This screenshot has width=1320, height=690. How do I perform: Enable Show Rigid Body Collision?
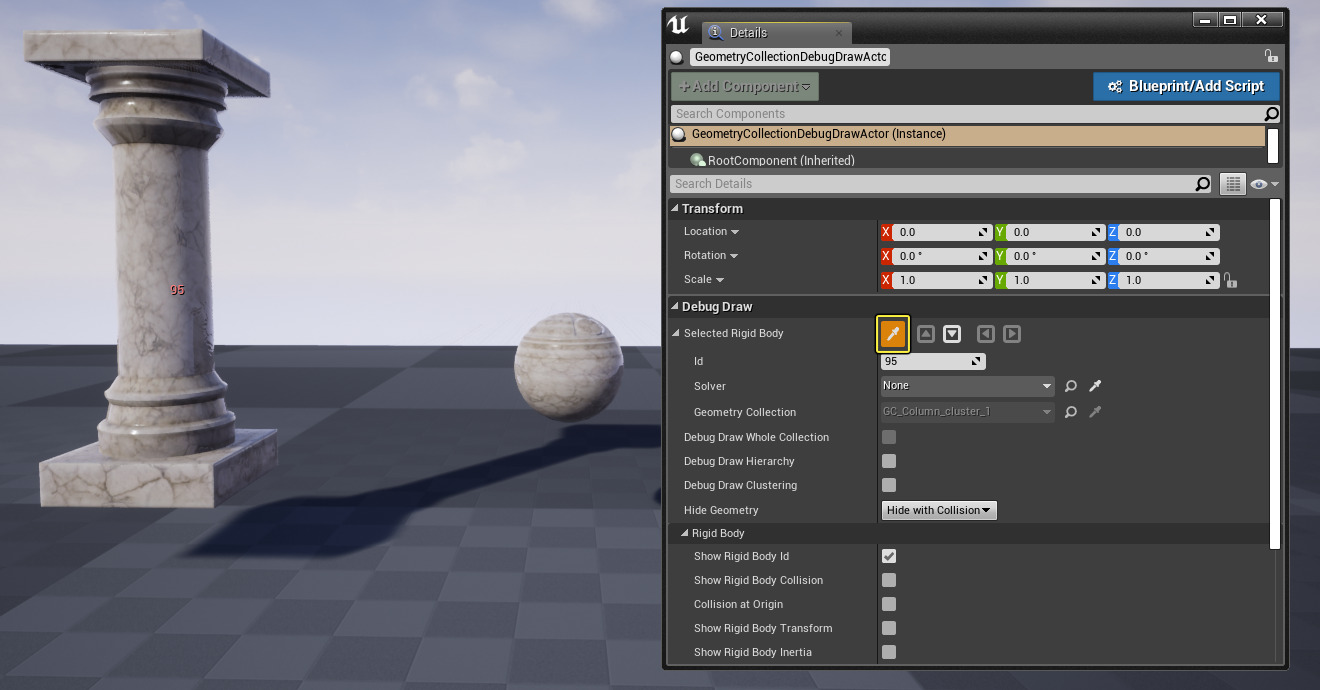[889, 580]
